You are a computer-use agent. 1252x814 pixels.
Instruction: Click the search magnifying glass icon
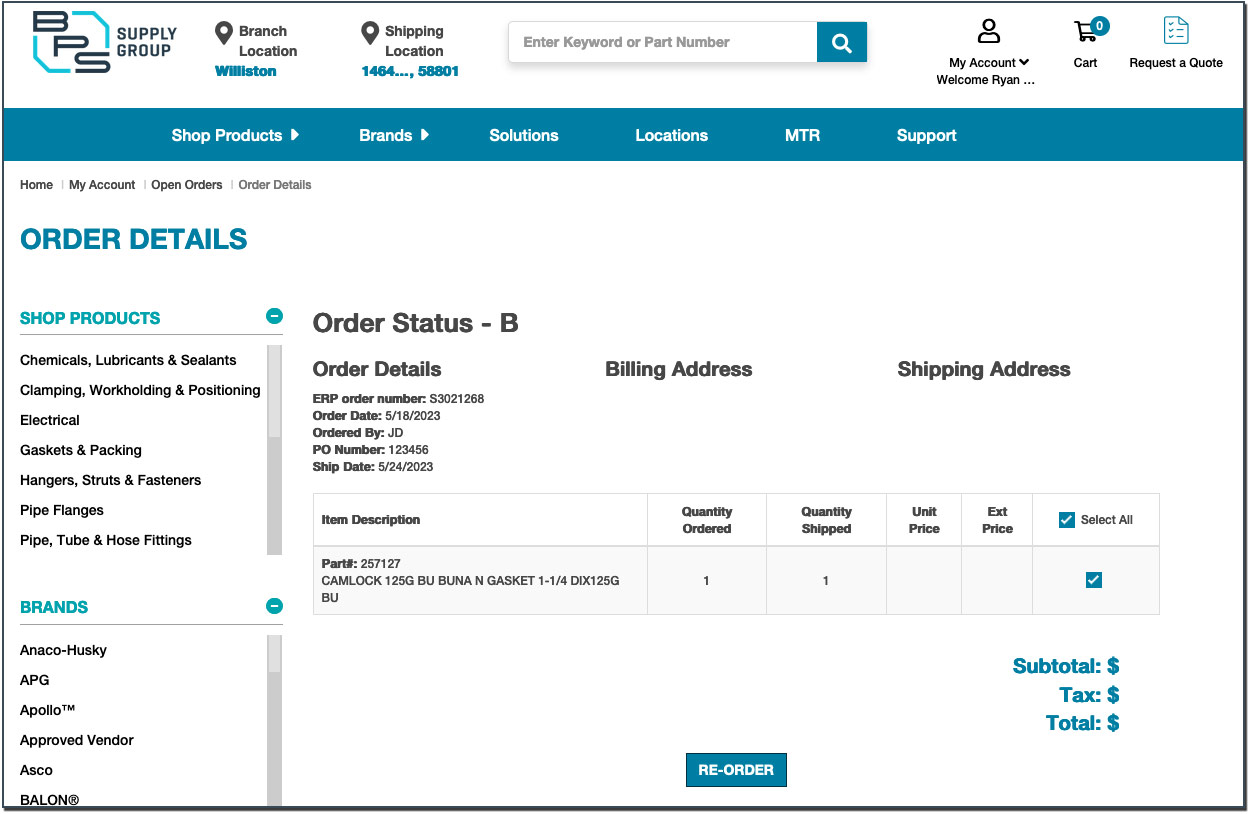[841, 41]
